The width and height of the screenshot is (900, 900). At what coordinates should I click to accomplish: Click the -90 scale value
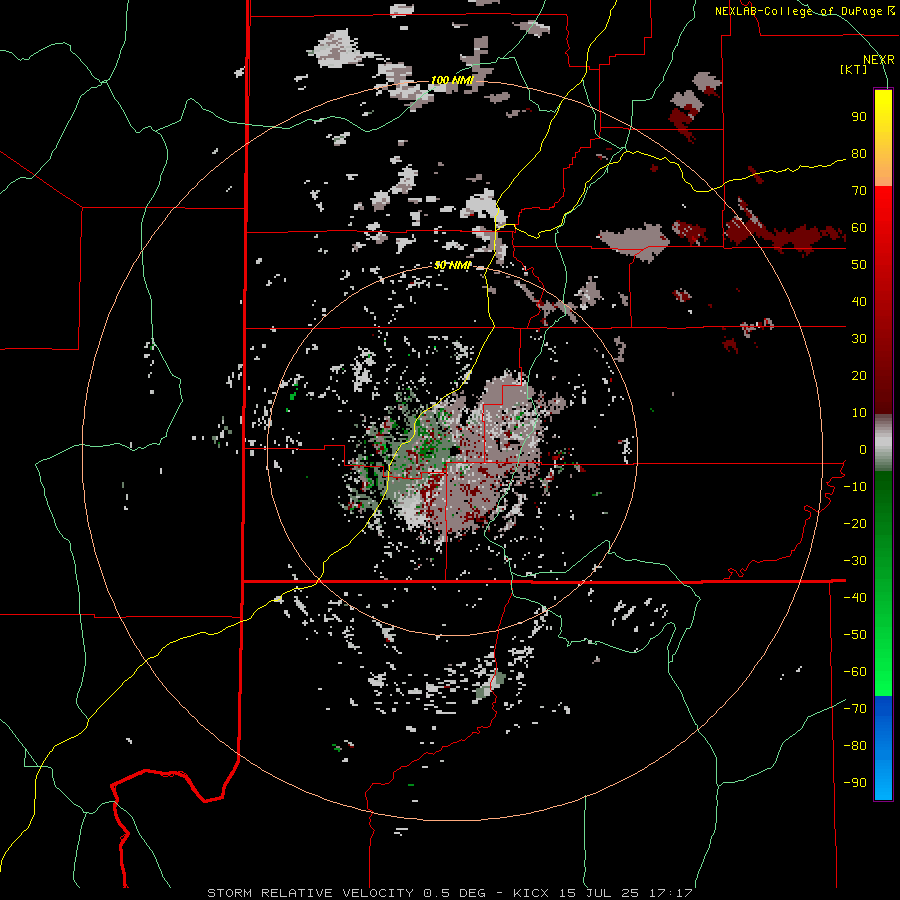(855, 783)
